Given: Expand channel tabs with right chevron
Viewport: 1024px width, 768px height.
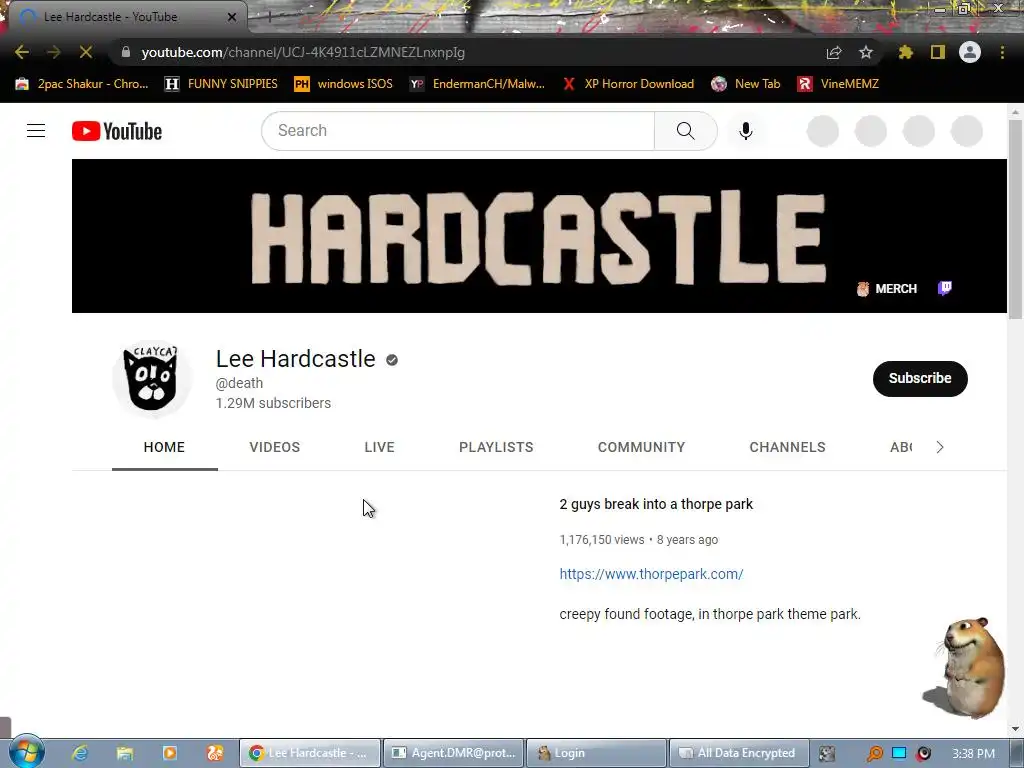Looking at the screenshot, I should tap(940, 447).
